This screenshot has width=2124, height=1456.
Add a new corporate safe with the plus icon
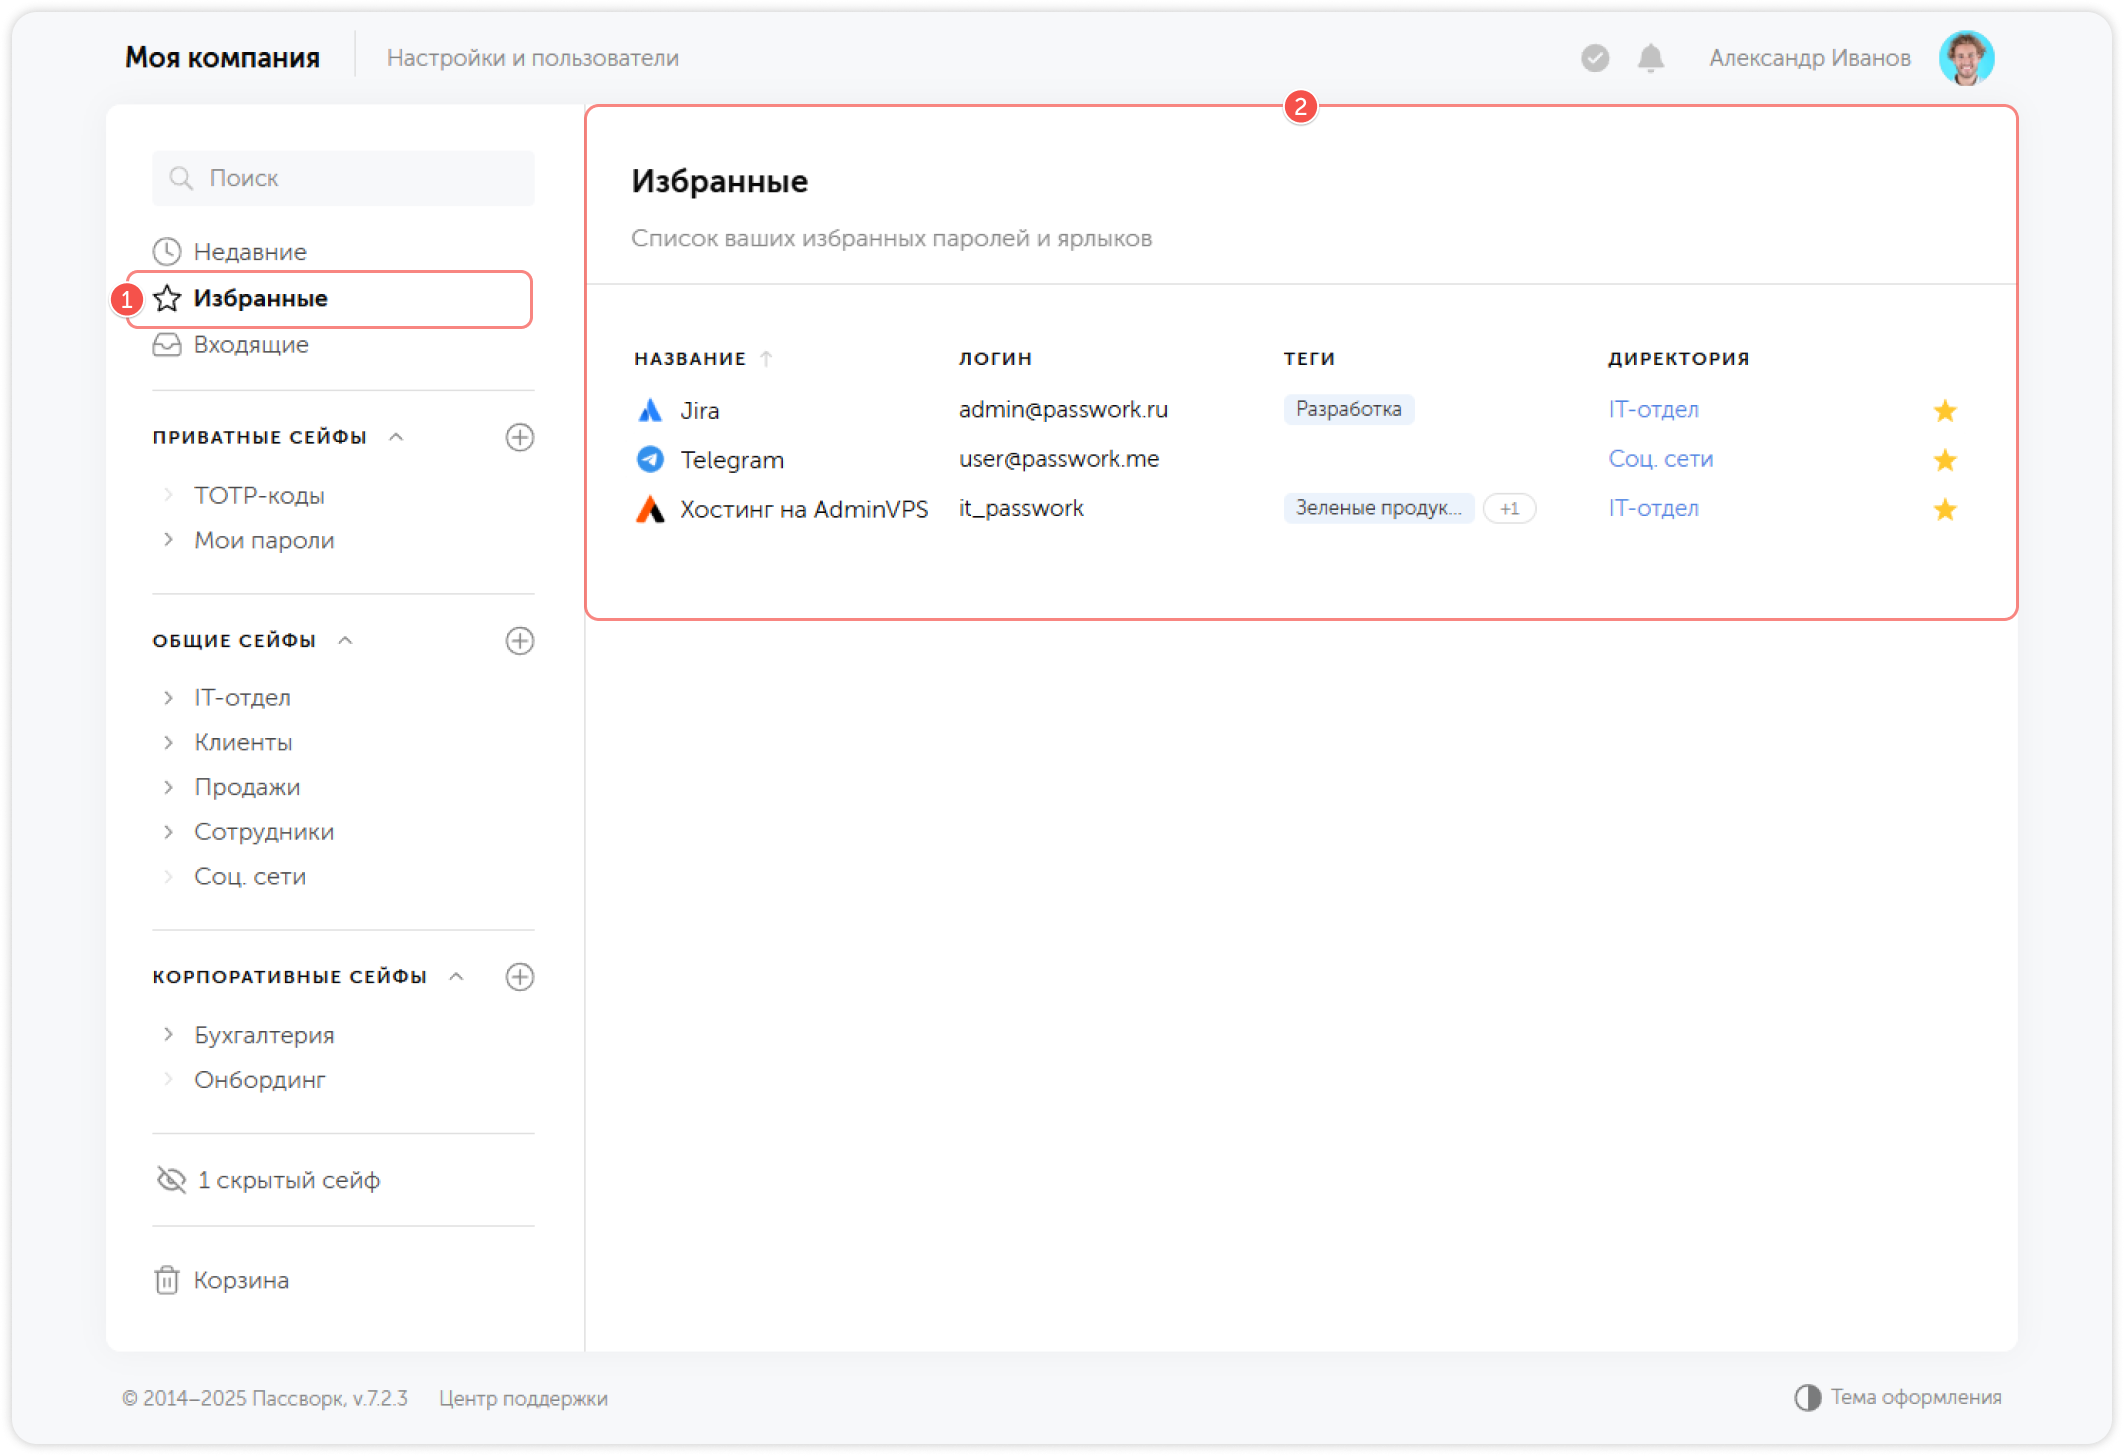519,977
